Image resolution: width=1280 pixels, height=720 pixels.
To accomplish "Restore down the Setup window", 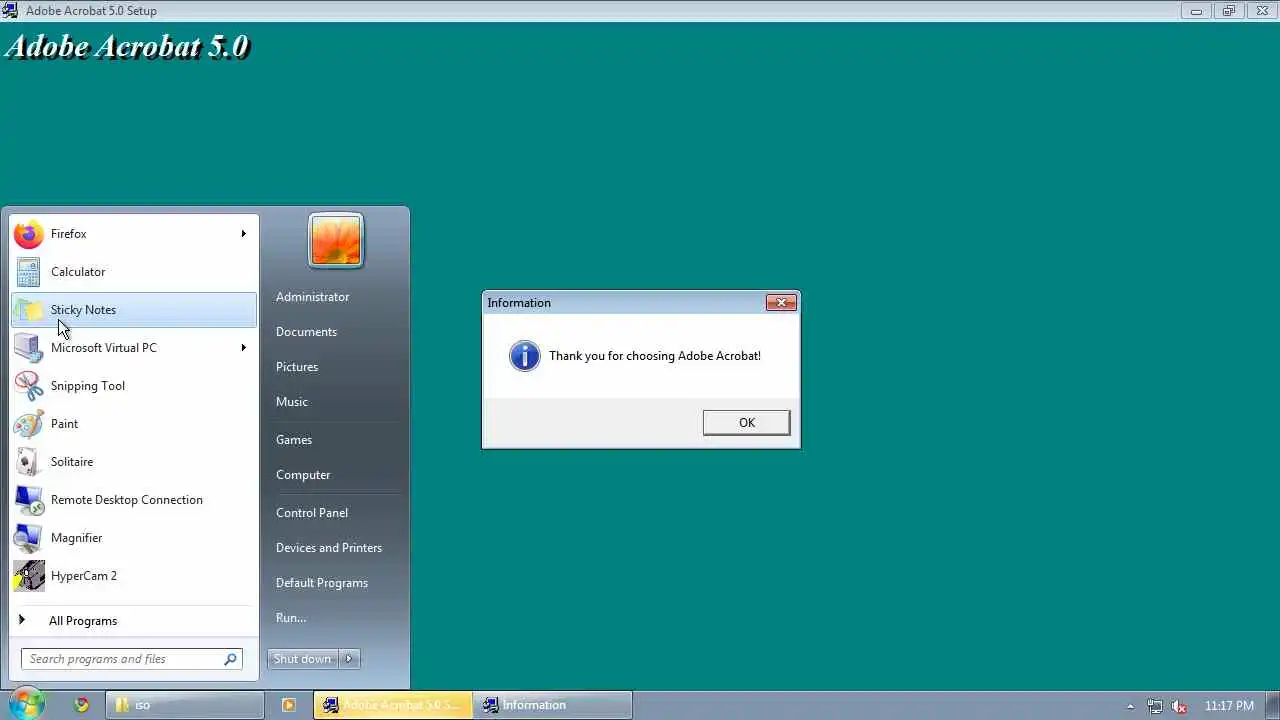I will coord(1229,11).
